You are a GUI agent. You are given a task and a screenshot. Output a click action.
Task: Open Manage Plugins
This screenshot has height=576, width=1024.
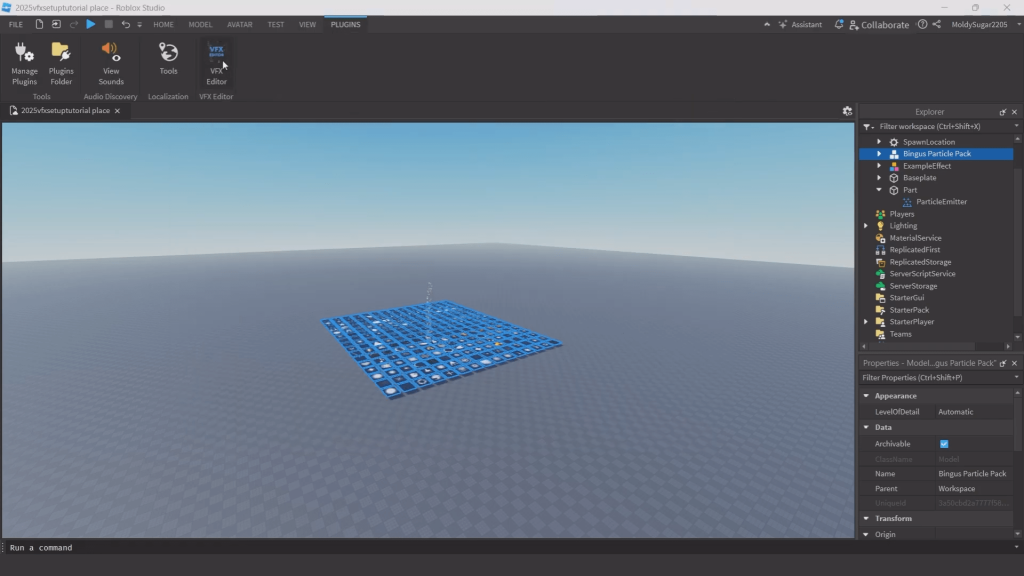click(24, 63)
